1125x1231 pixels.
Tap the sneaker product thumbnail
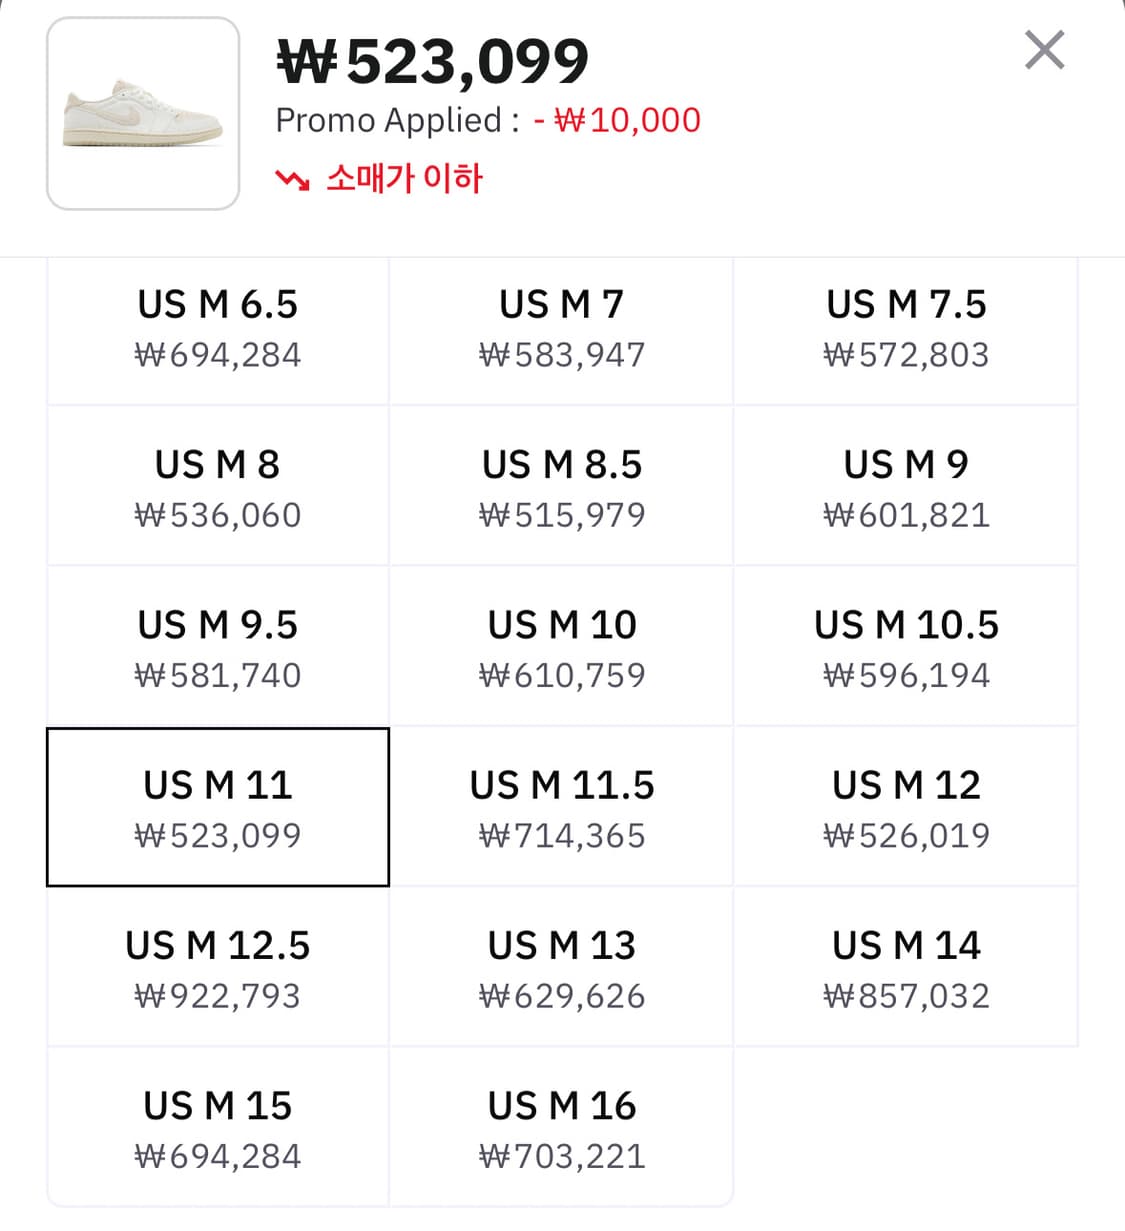(143, 114)
